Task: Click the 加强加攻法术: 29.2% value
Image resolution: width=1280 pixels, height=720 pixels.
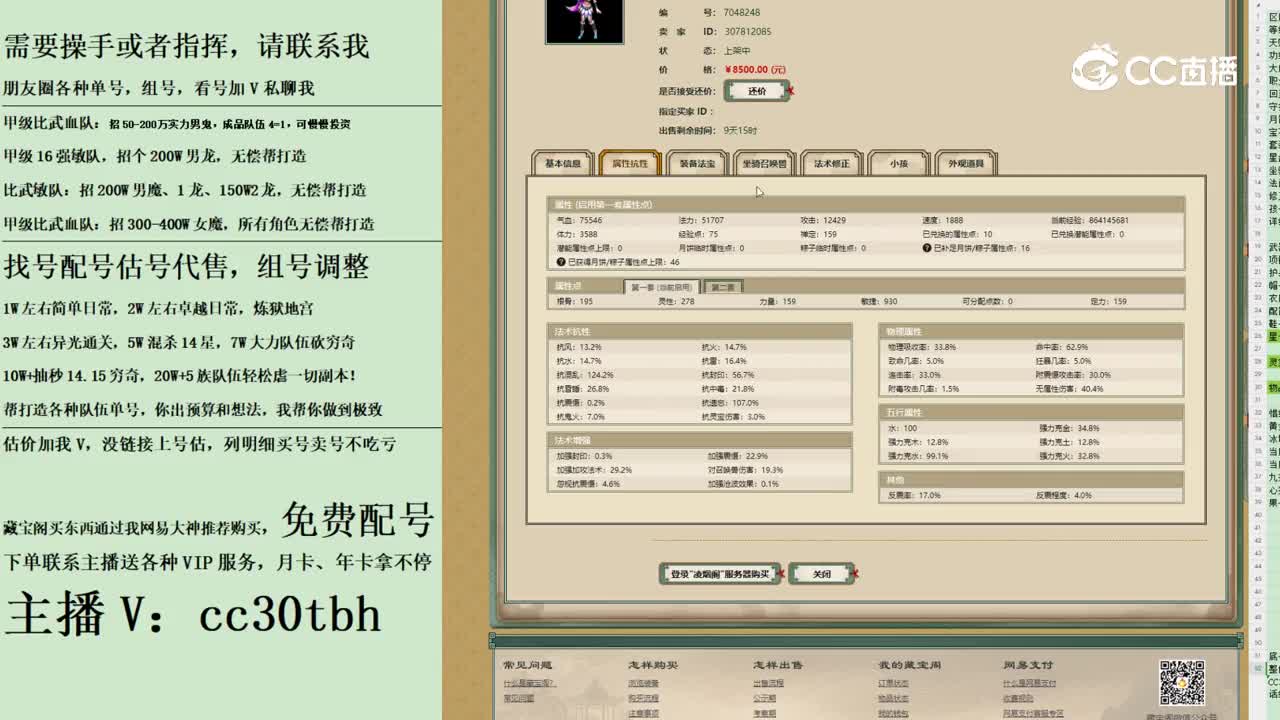Action: pos(595,470)
